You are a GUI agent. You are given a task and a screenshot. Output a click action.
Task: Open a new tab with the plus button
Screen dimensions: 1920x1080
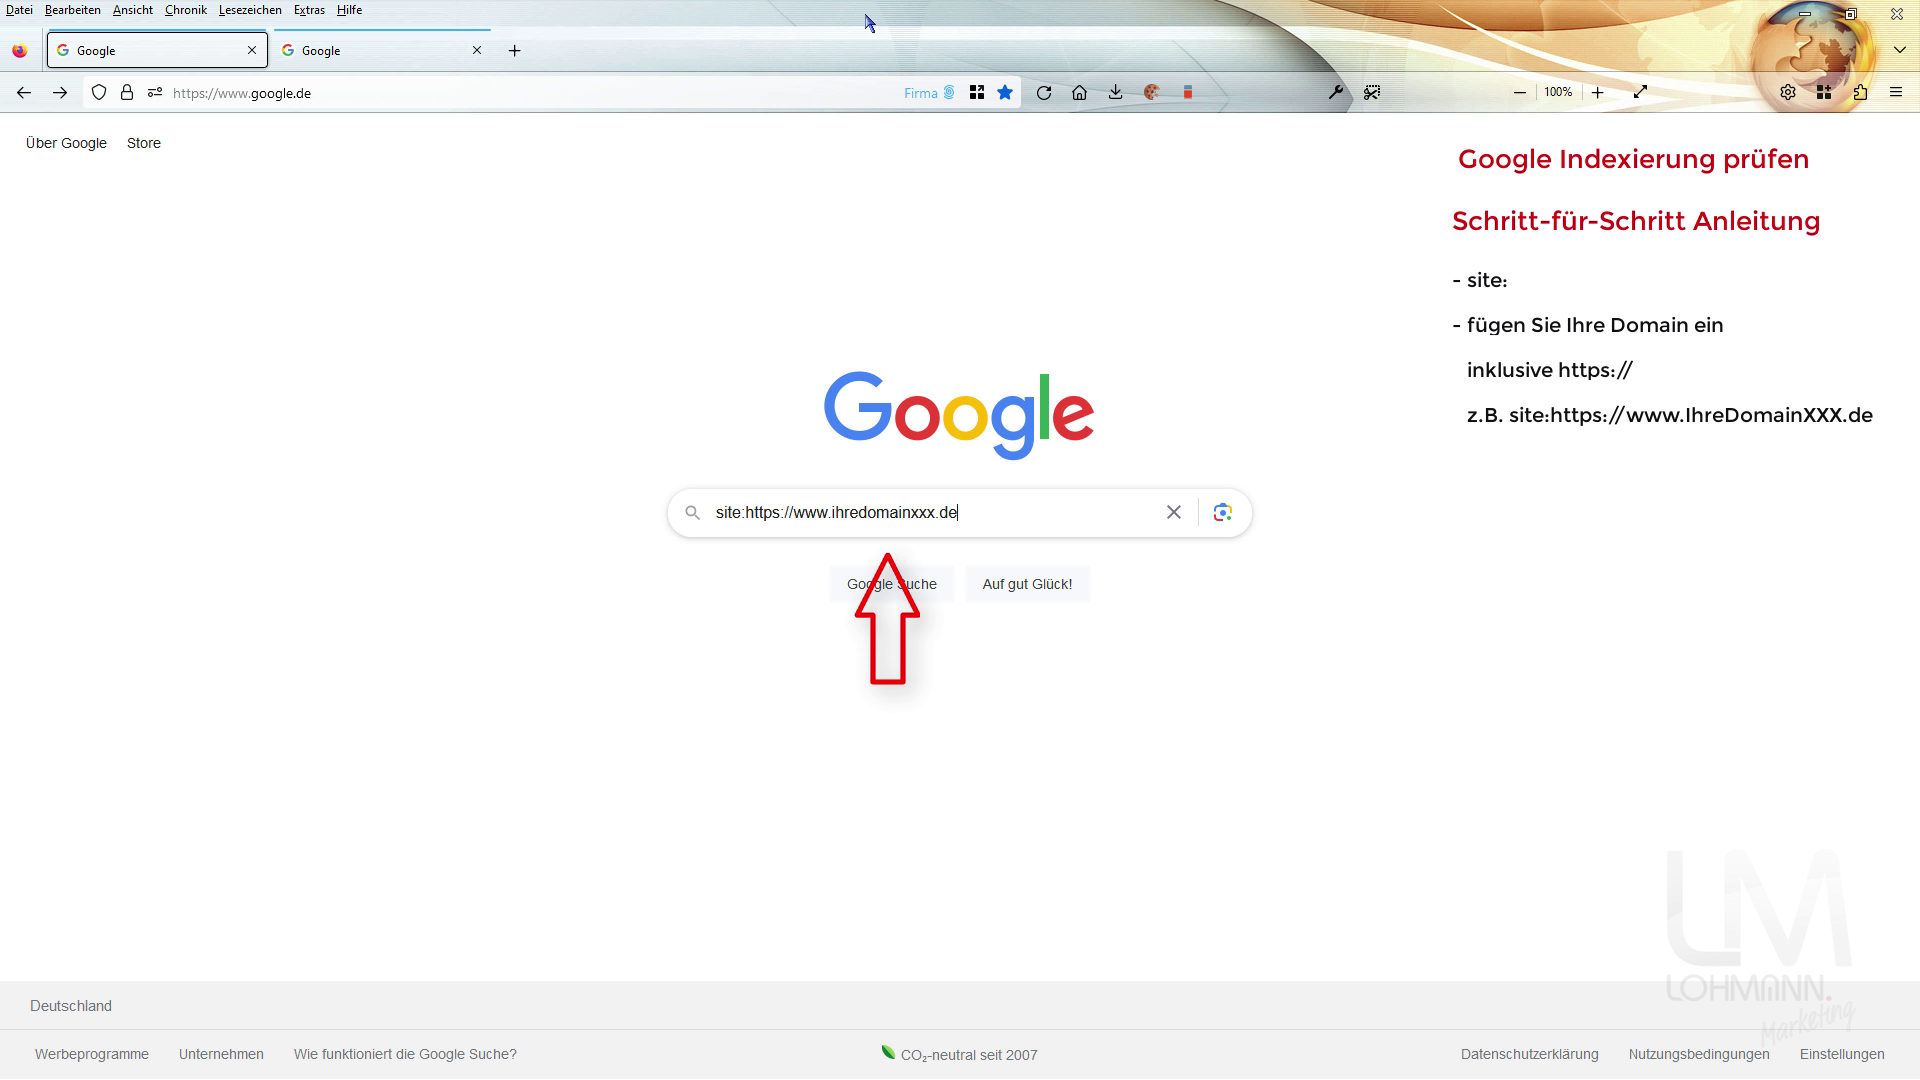pos(515,51)
